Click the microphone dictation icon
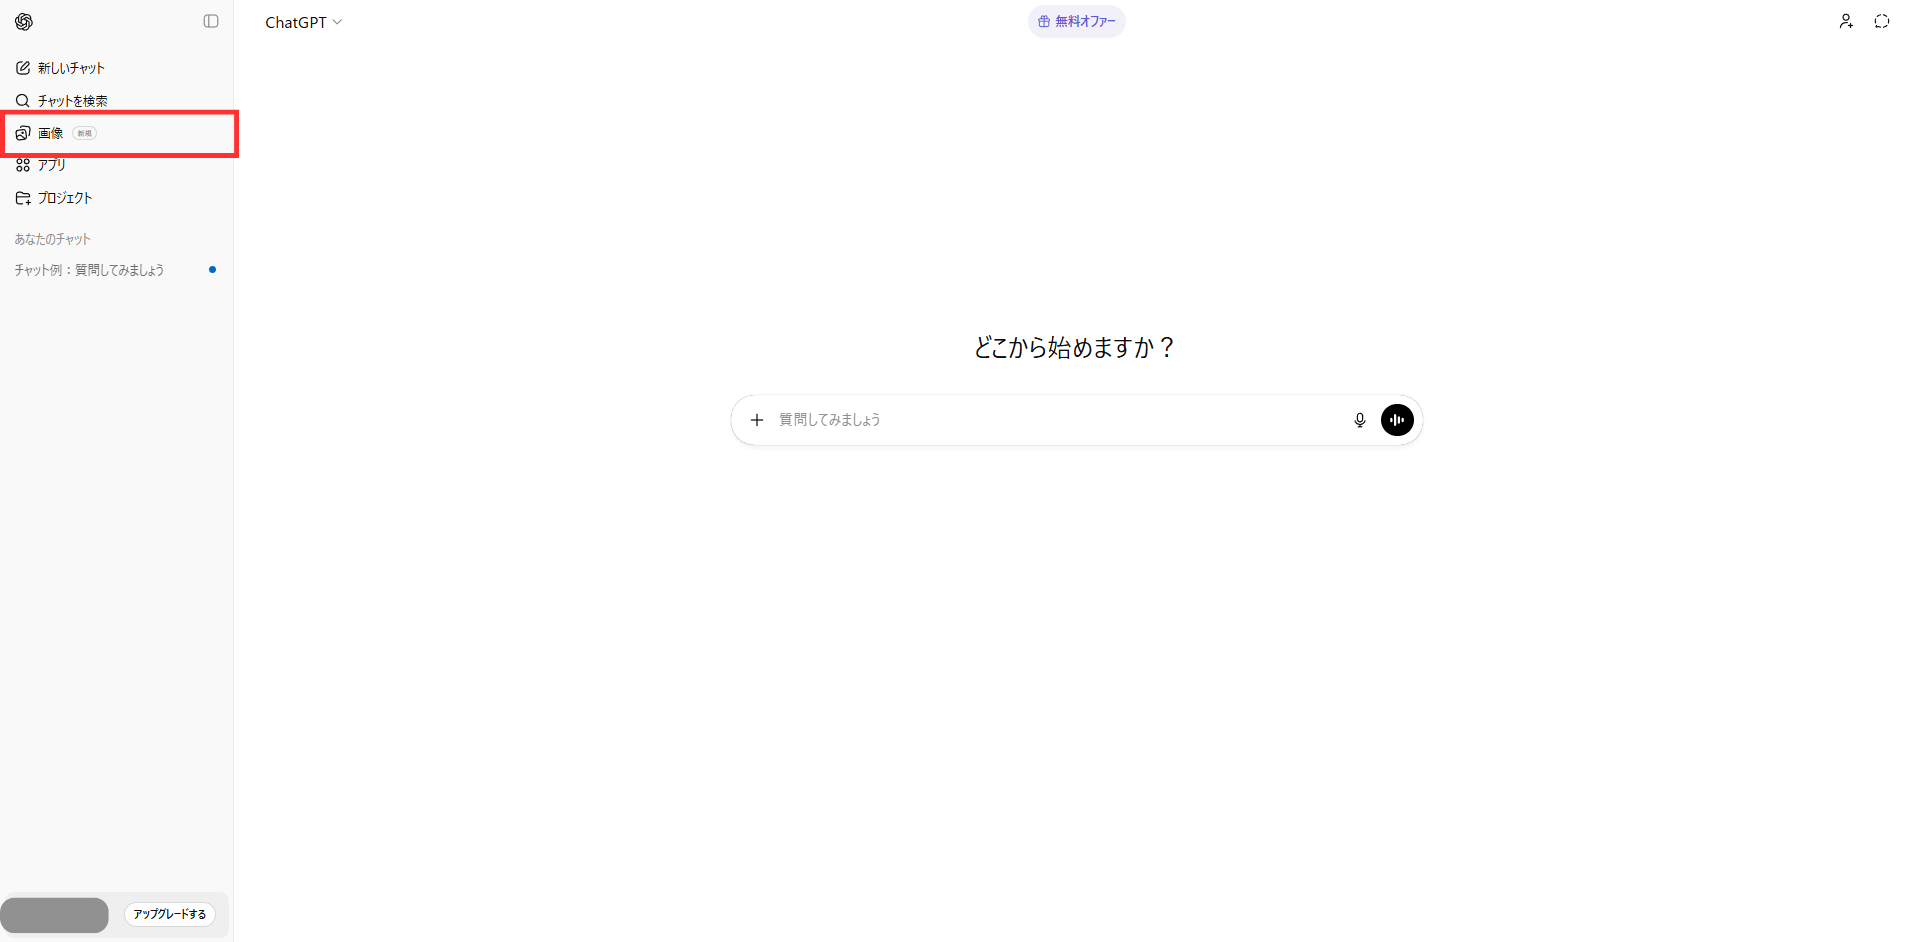The image size is (1917, 942). click(1359, 420)
